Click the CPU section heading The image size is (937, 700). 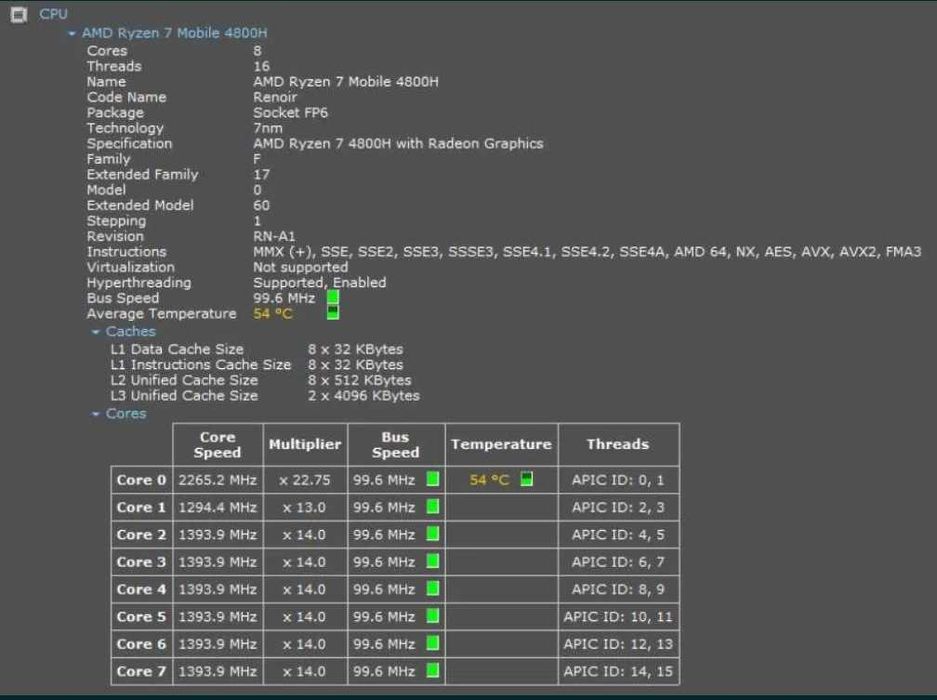tap(53, 14)
